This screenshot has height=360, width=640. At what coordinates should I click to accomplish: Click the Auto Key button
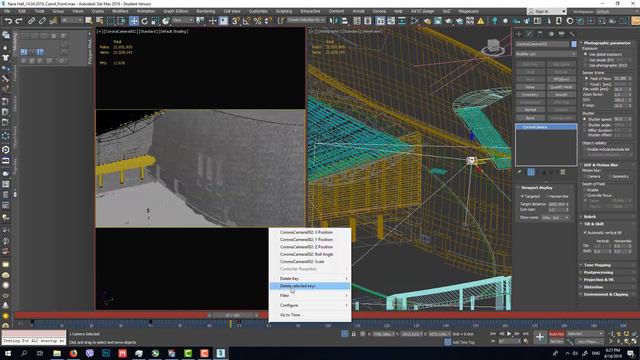pos(556,334)
